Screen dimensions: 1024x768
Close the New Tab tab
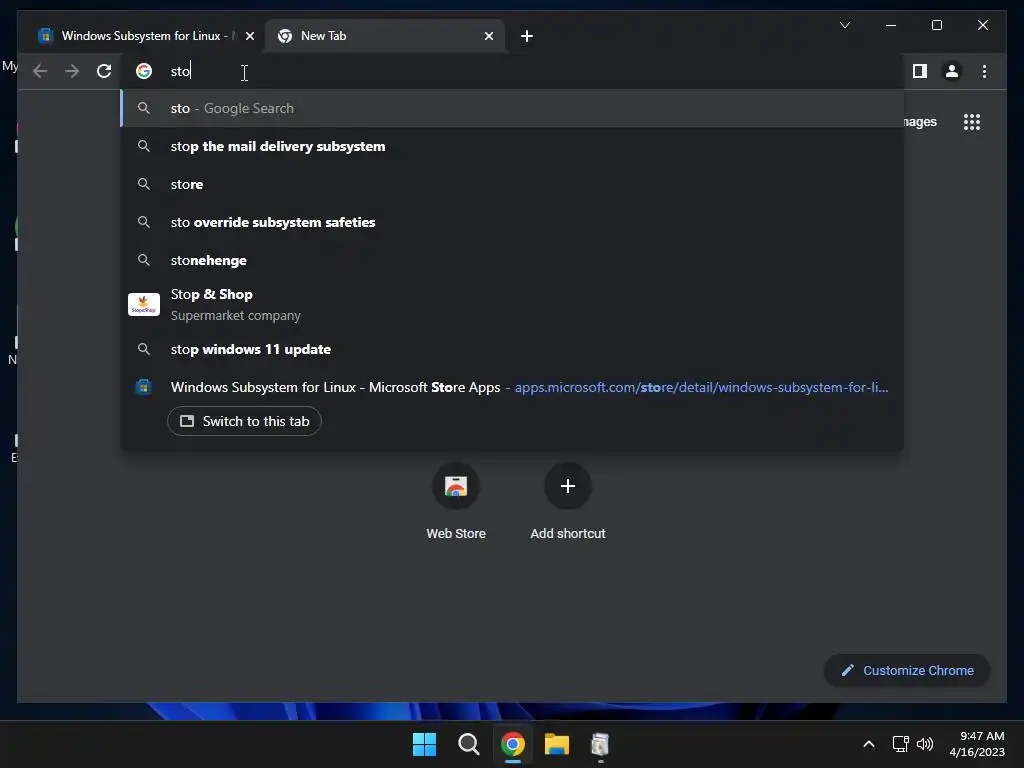pos(488,36)
